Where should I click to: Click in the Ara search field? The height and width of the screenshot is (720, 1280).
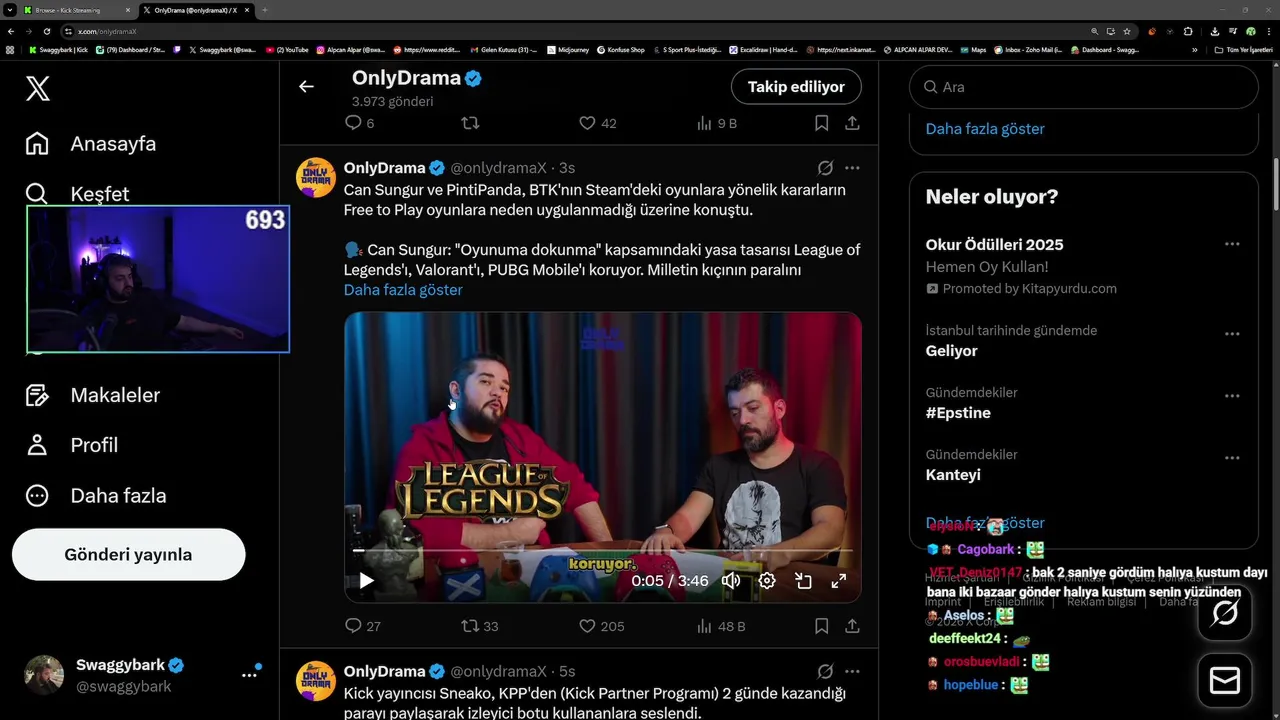[1083, 87]
